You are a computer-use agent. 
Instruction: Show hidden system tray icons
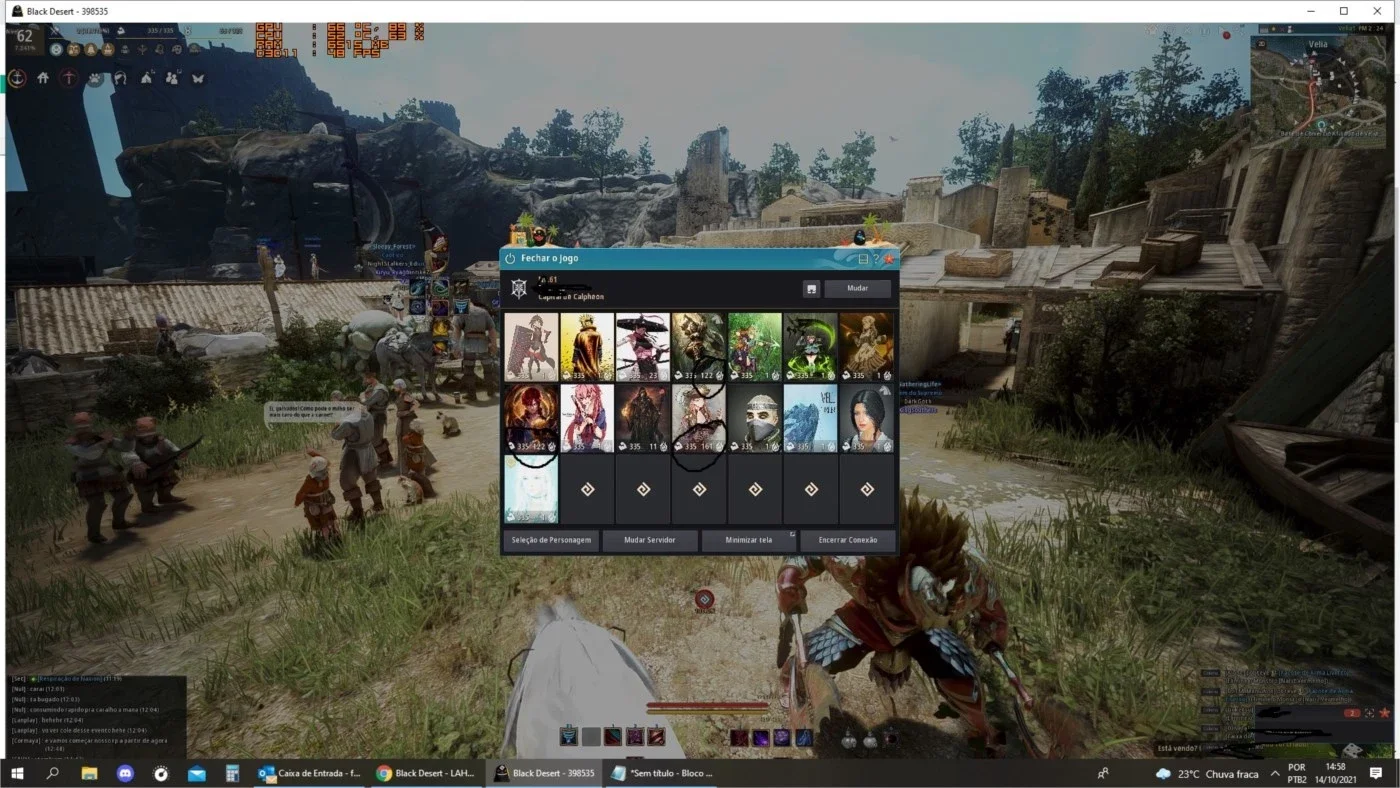(x=1275, y=773)
